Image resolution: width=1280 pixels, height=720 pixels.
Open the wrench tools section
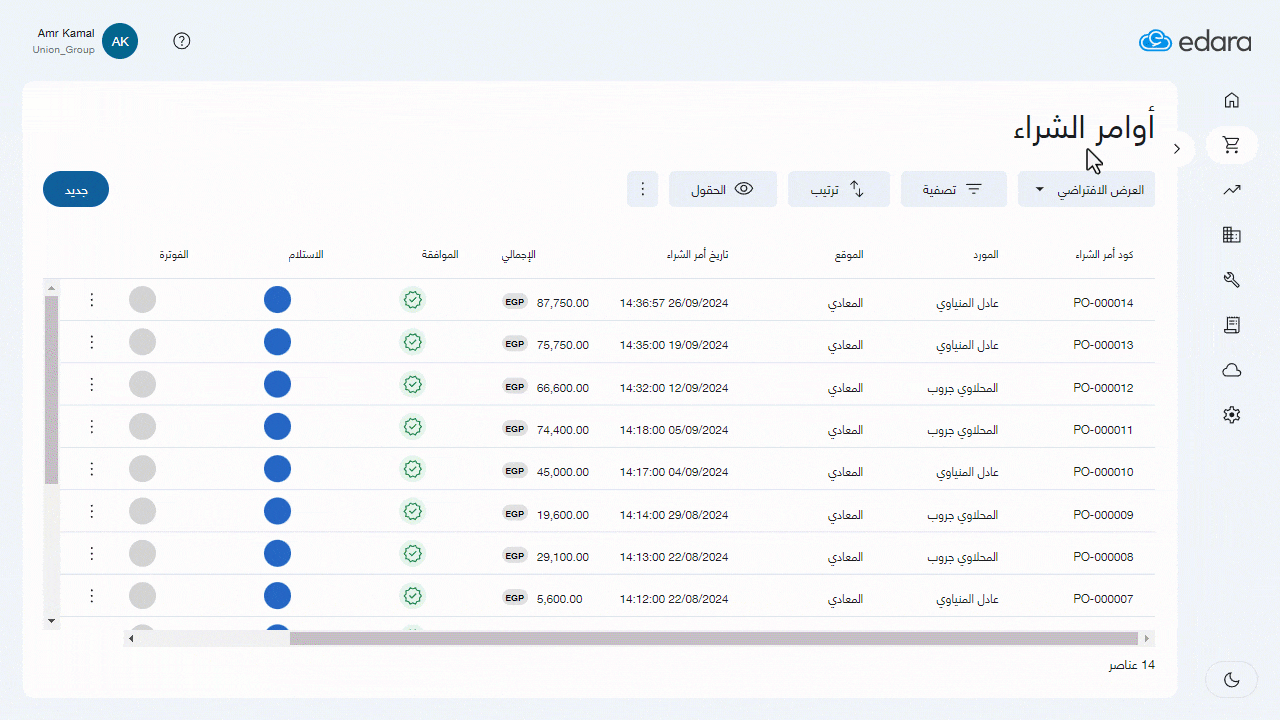[x=1232, y=280]
